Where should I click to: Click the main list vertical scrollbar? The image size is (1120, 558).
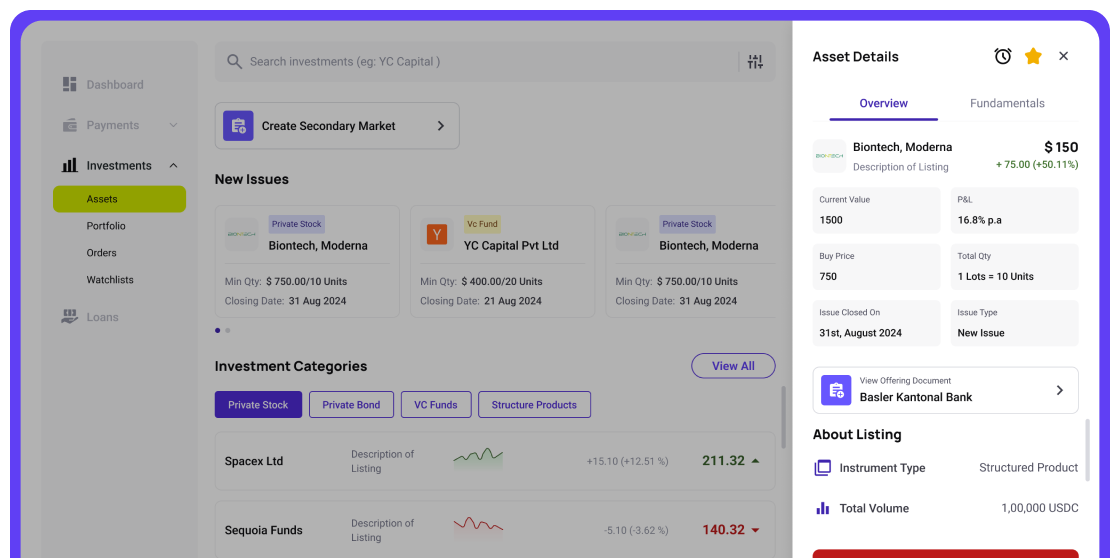click(784, 417)
